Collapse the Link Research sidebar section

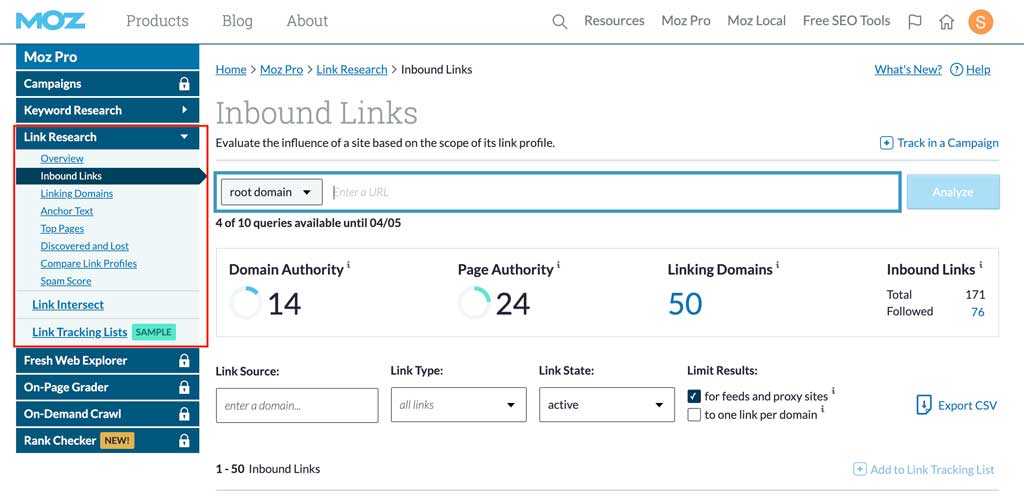coord(184,137)
